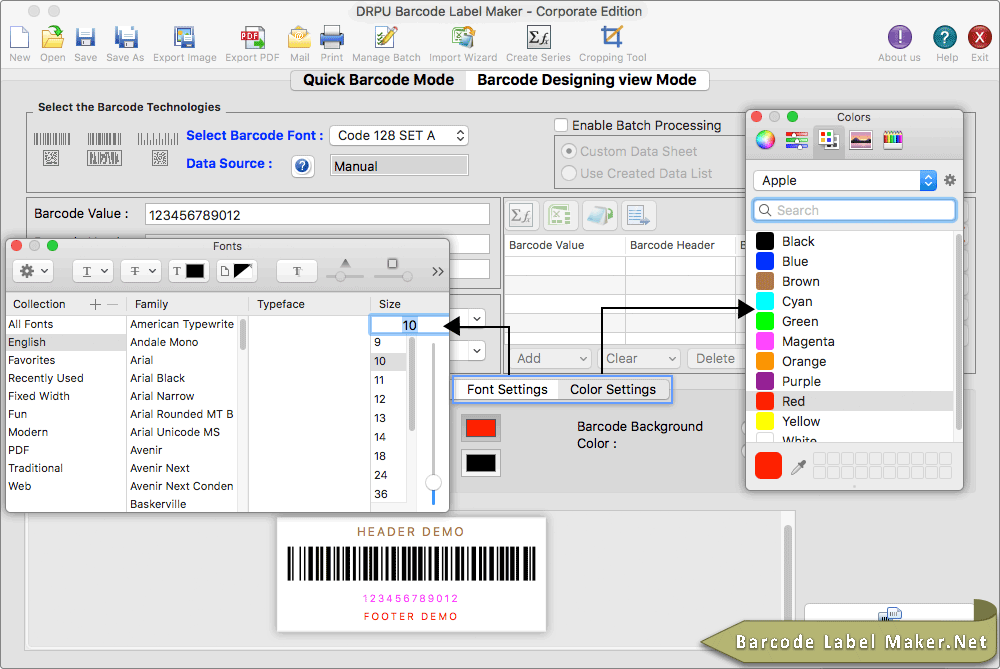Image resolution: width=1000 pixels, height=669 pixels.
Task: Click the Save toolbar icon
Action: [x=85, y=38]
